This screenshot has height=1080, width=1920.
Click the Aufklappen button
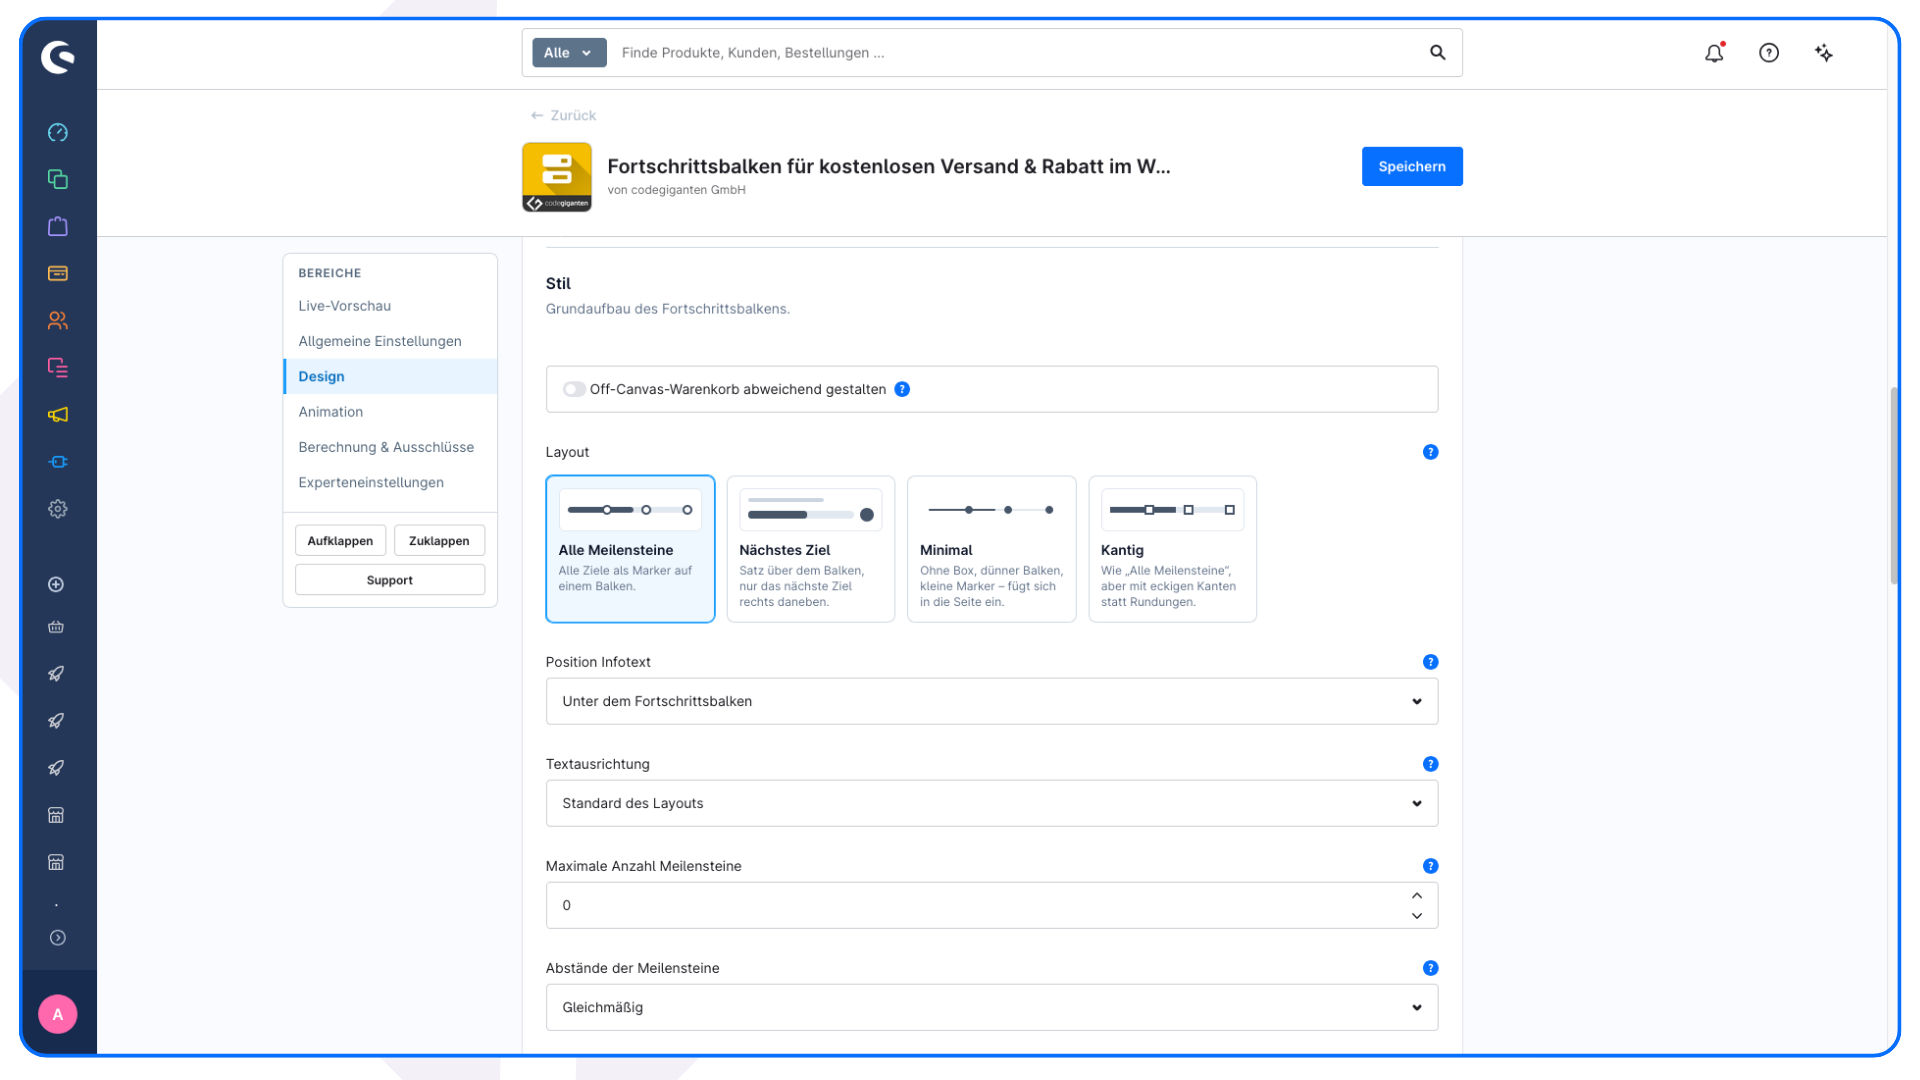click(340, 540)
